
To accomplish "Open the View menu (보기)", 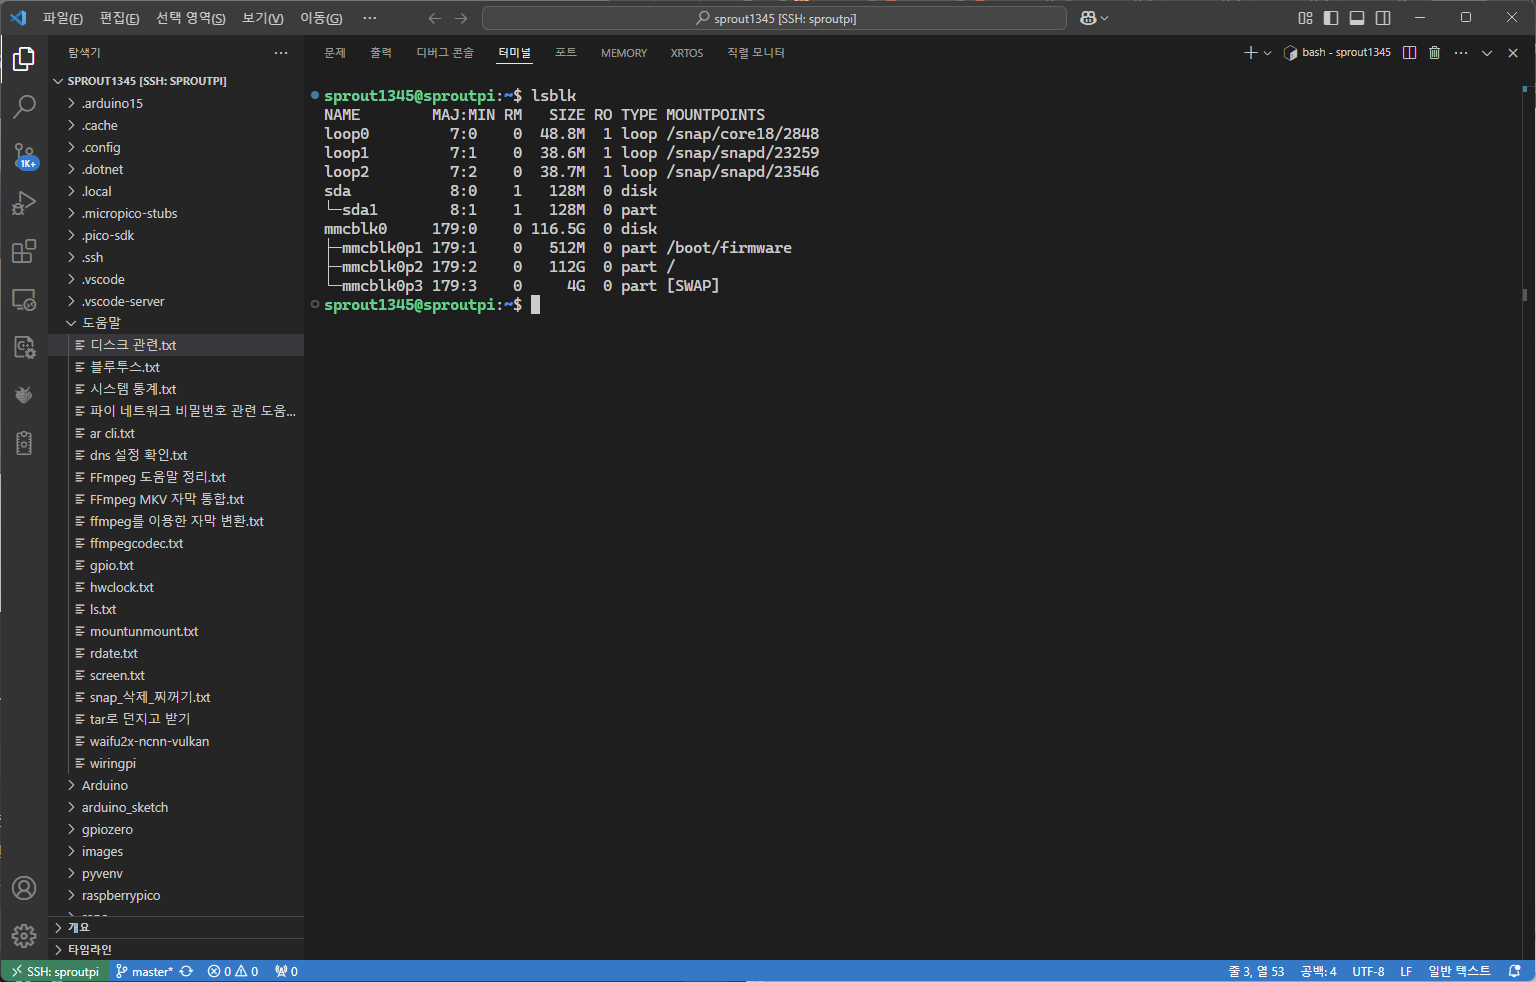I will tap(263, 18).
